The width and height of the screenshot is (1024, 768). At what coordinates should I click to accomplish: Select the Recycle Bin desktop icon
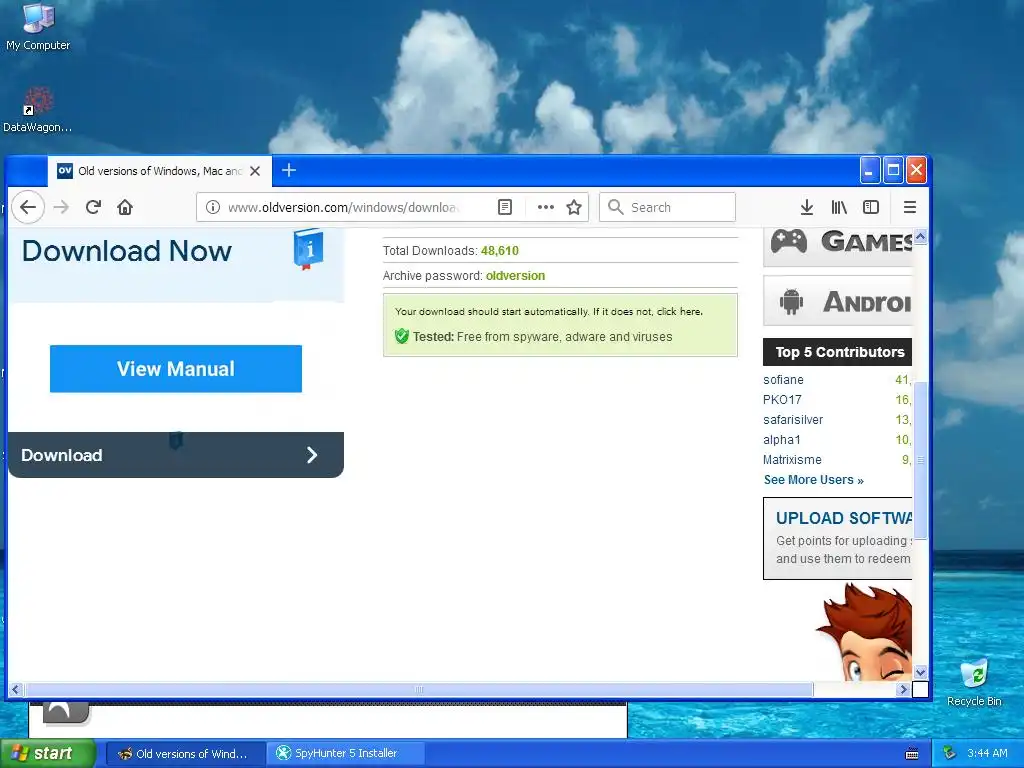point(974,683)
